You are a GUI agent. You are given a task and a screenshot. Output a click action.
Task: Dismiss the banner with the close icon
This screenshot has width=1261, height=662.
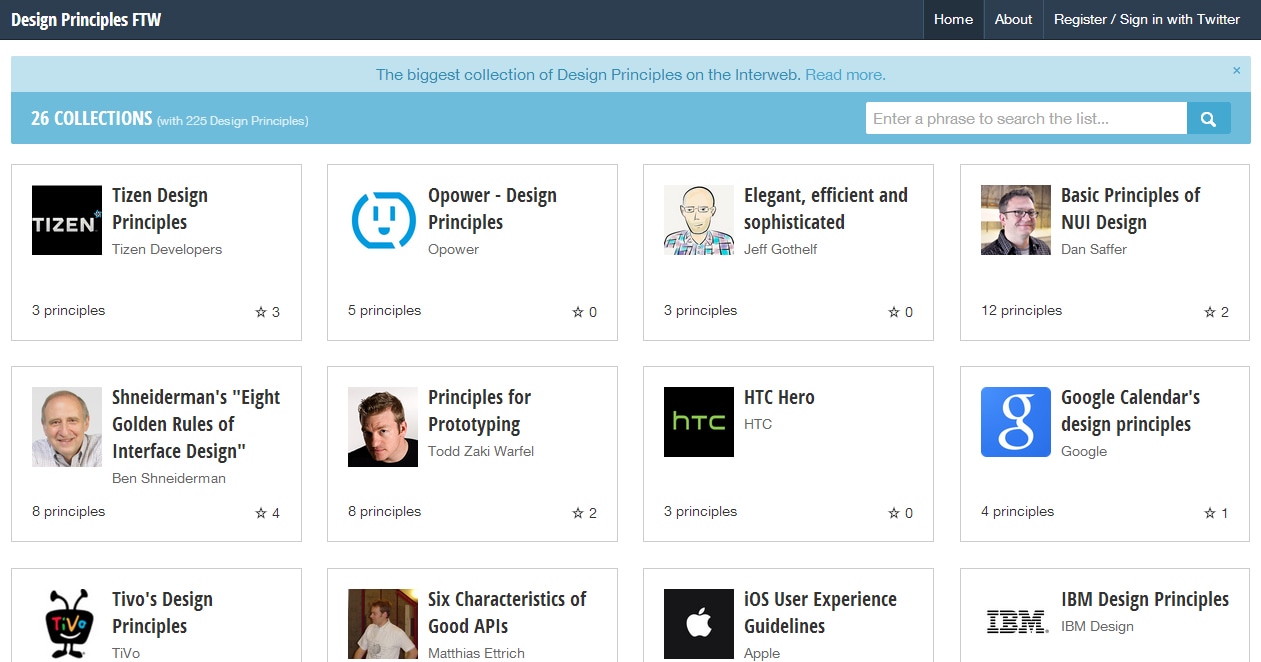1236,71
